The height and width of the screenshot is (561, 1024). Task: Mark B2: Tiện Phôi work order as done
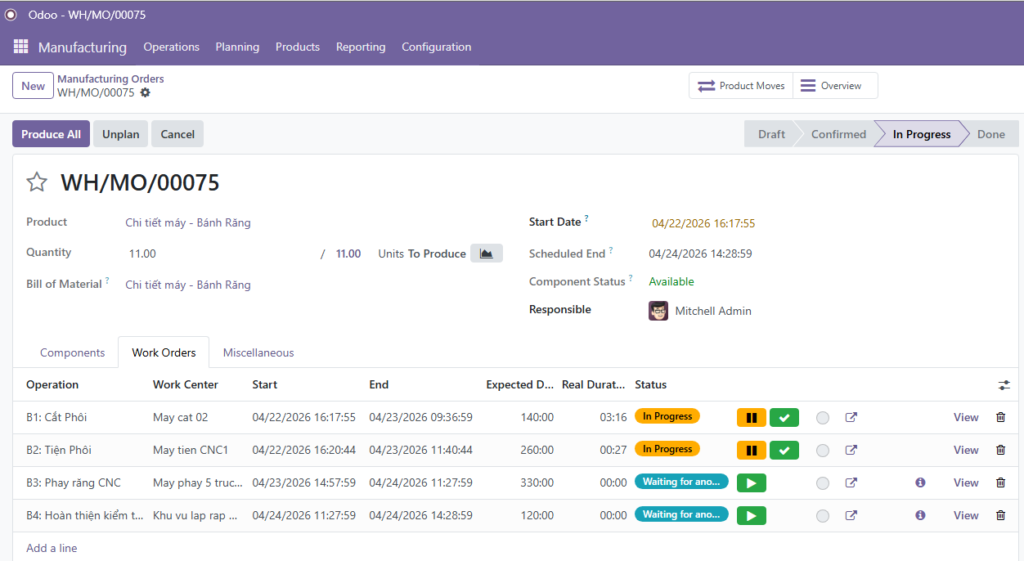click(x=784, y=450)
